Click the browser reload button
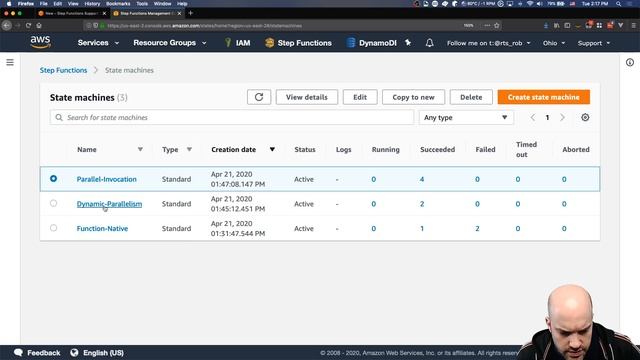The image size is (640, 360). click(28, 25)
